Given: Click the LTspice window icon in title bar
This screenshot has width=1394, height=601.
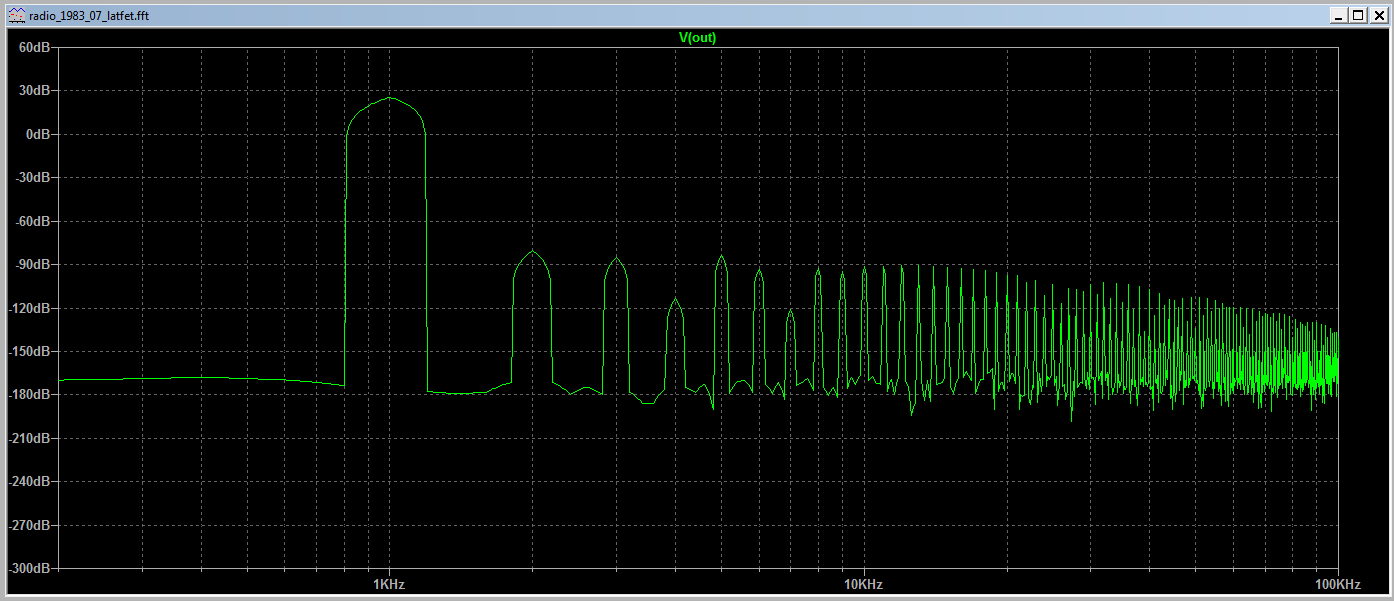Looking at the screenshot, I should point(17,15).
